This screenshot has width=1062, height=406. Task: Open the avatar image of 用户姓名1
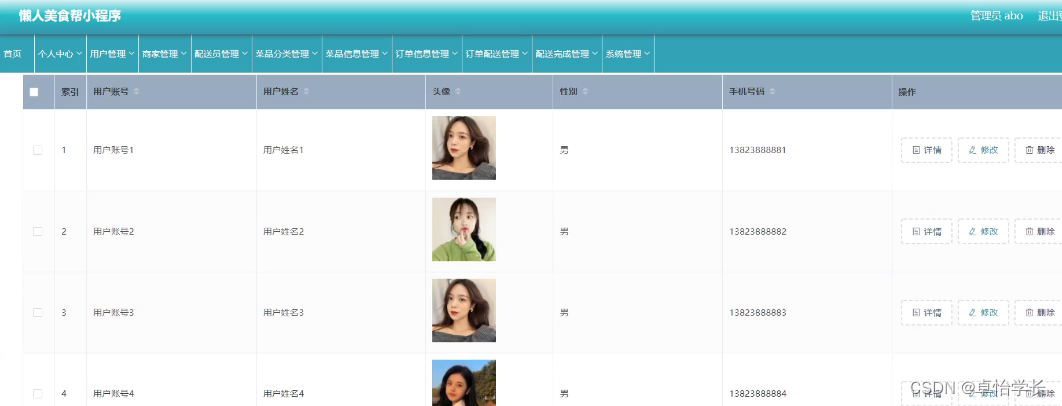464,148
